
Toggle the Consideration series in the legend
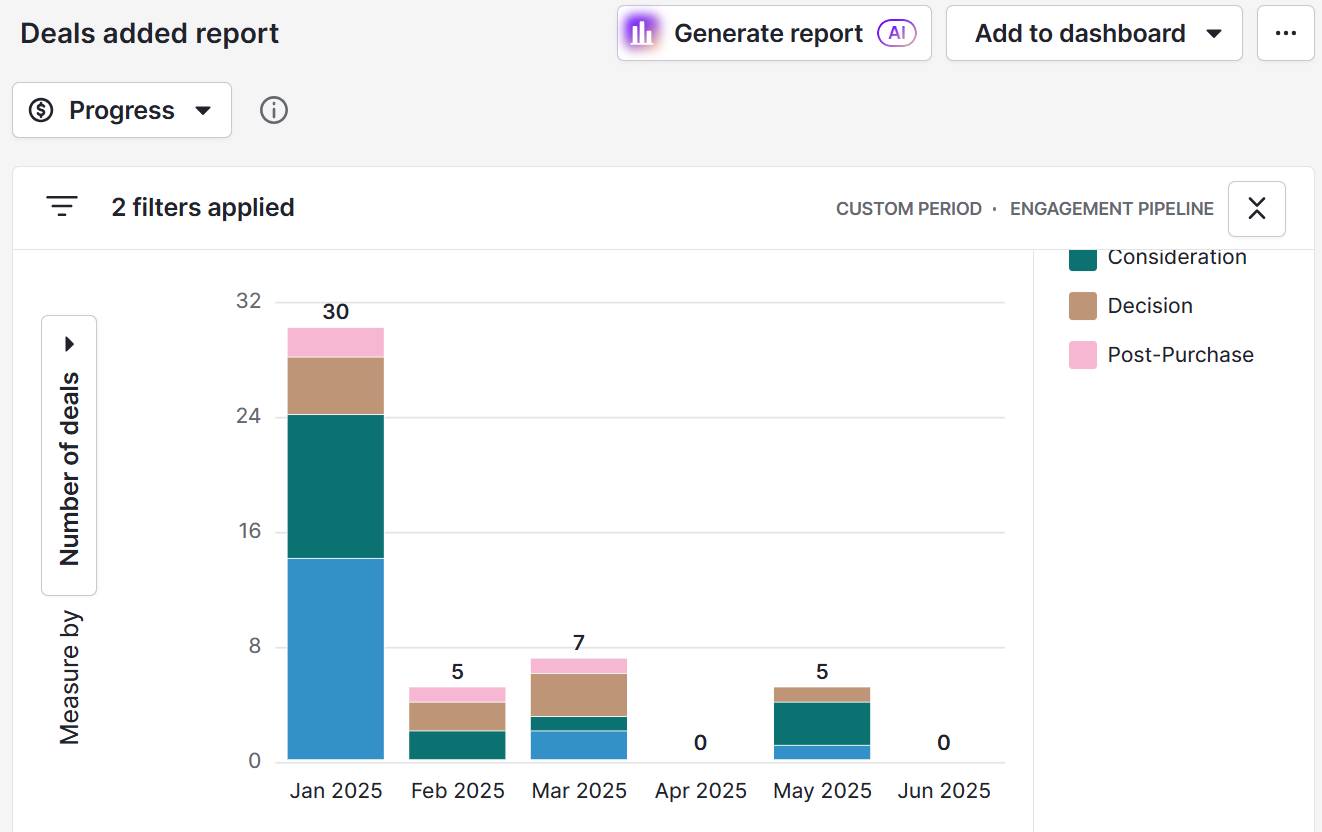point(1177,258)
